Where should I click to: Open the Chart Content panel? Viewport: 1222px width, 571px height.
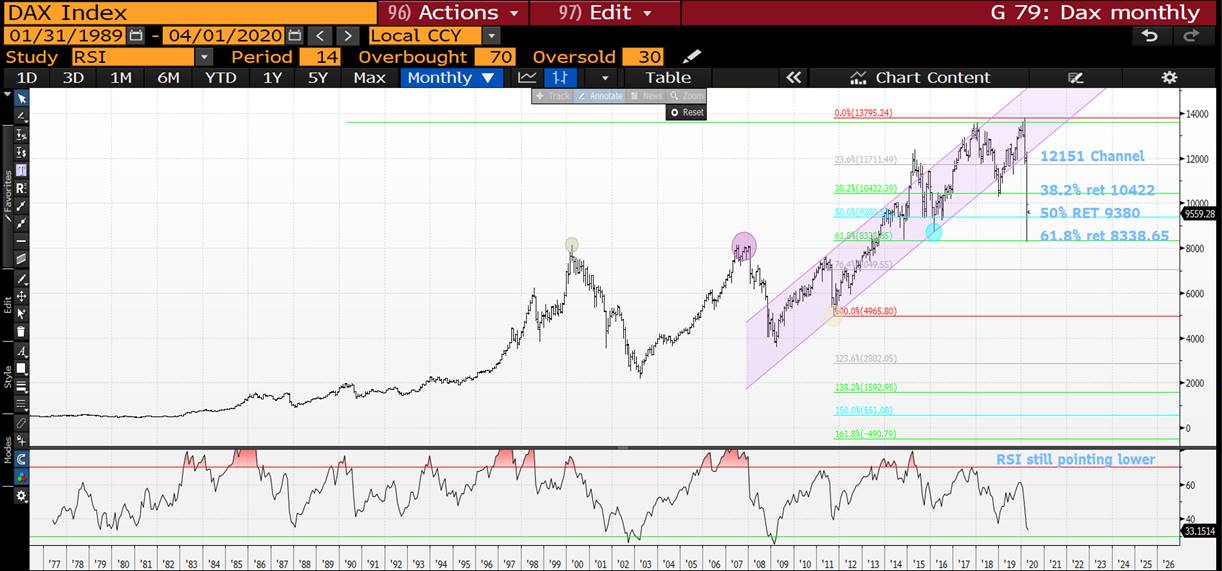pyautogui.click(x=920, y=77)
